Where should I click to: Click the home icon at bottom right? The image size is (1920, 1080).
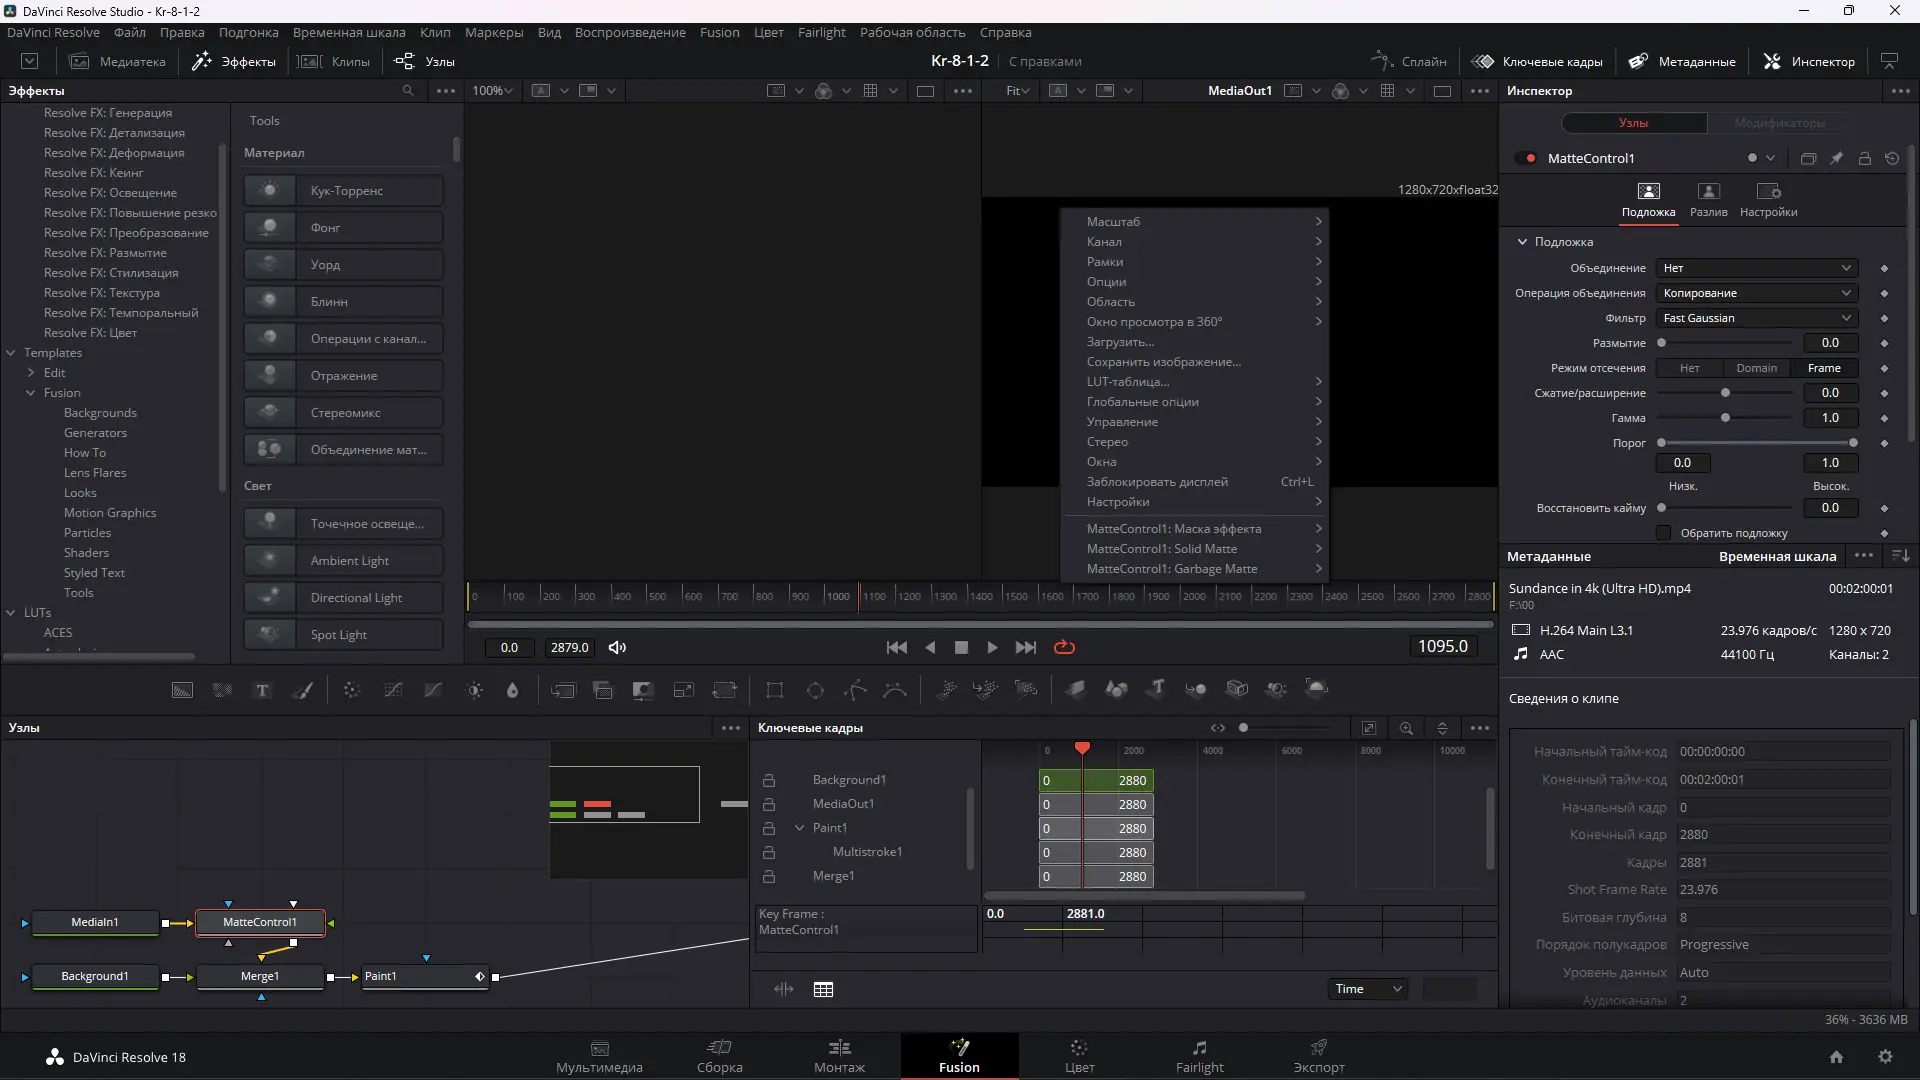click(1836, 1057)
